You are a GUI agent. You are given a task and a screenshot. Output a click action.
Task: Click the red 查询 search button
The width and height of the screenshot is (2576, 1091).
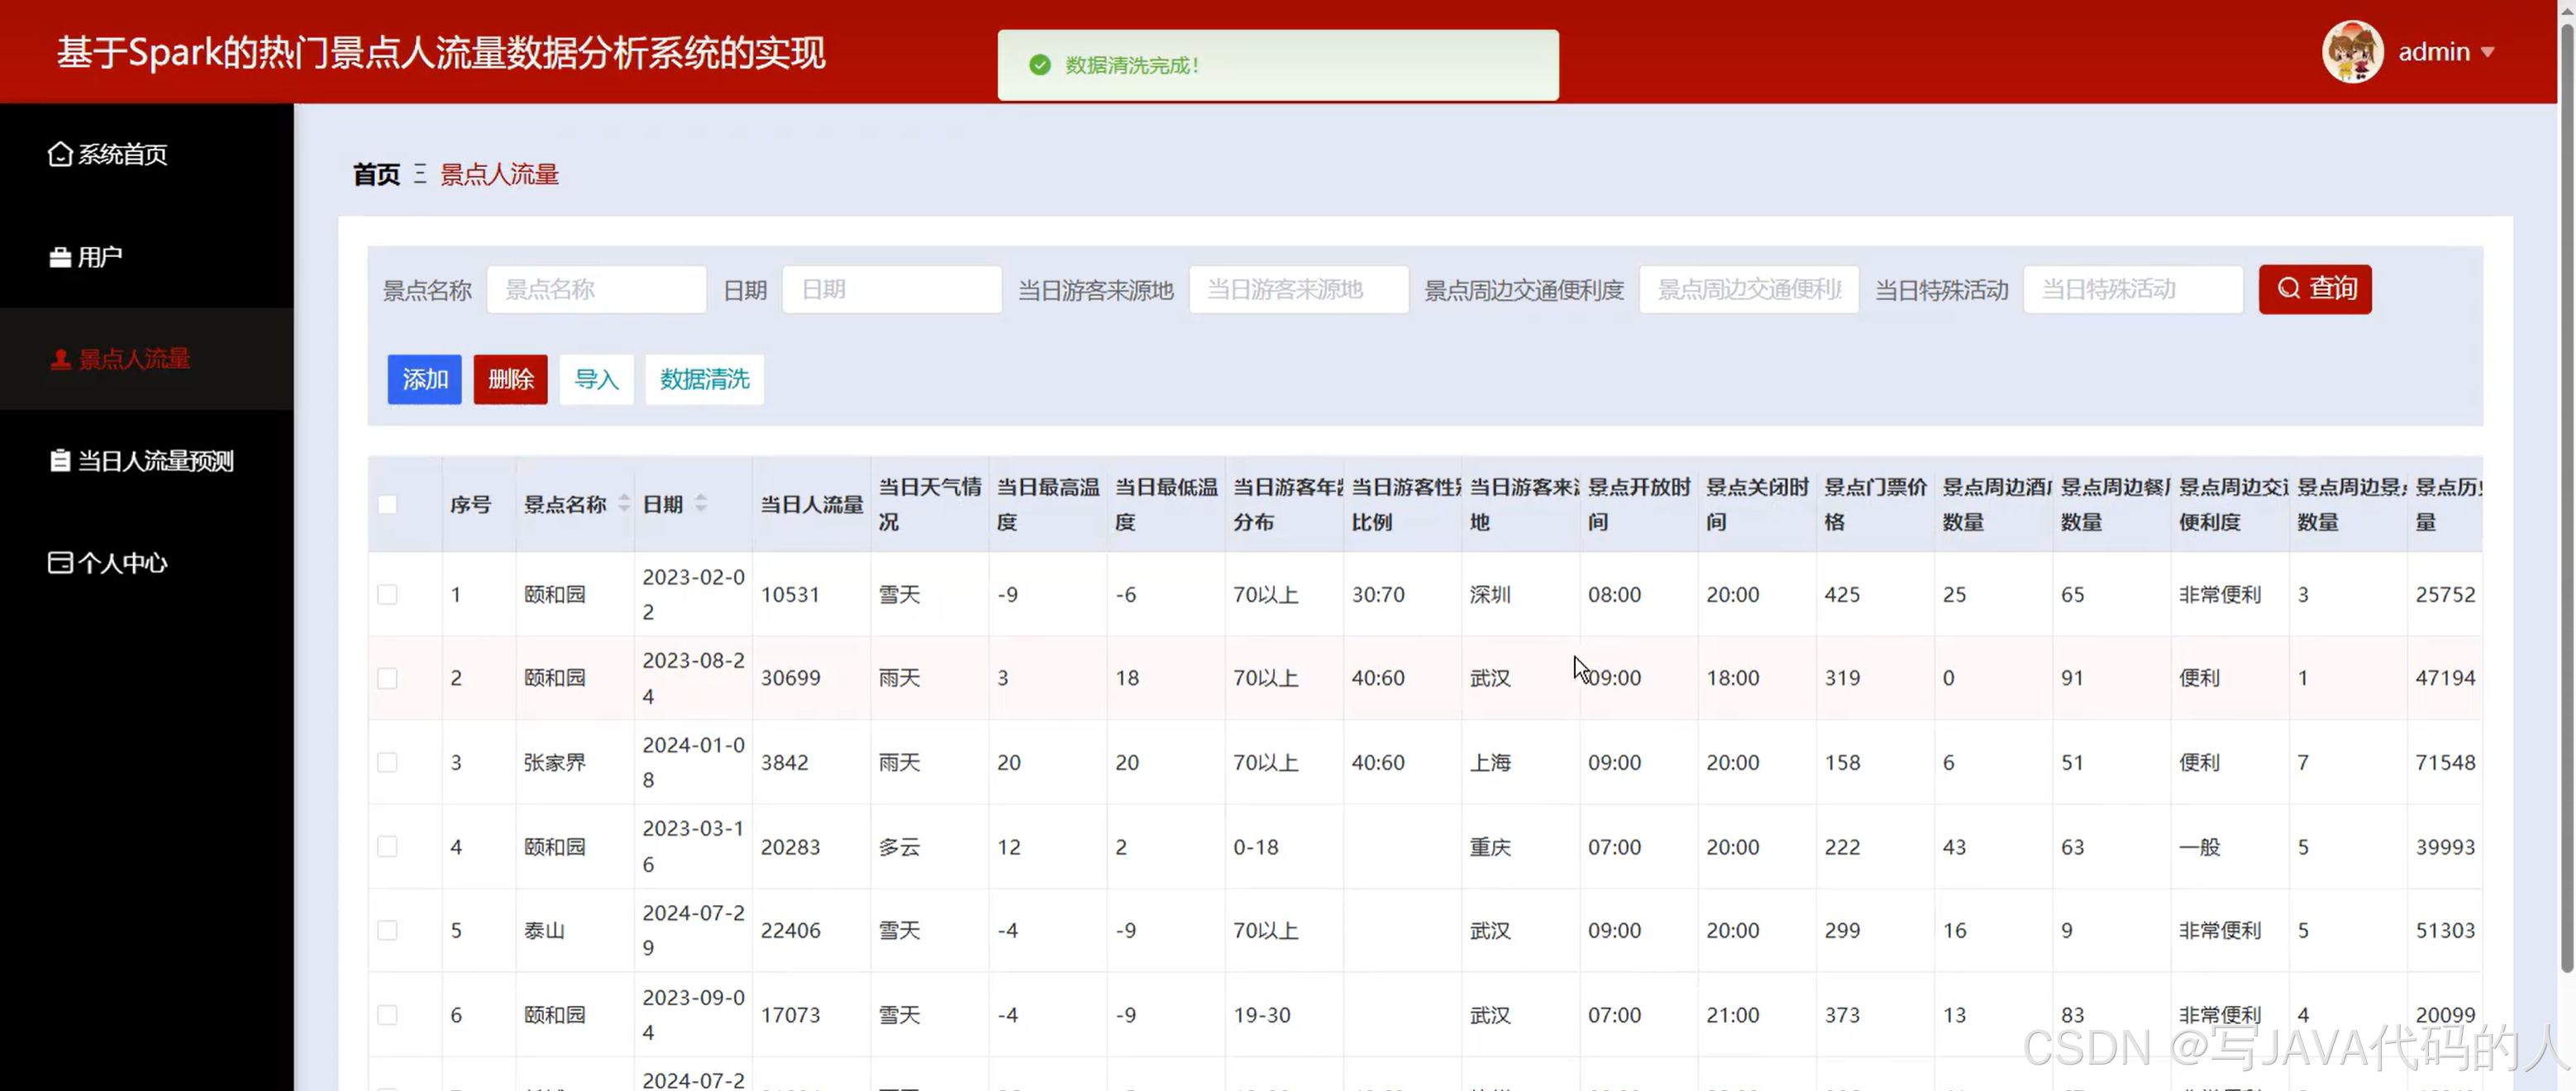pos(2314,289)
